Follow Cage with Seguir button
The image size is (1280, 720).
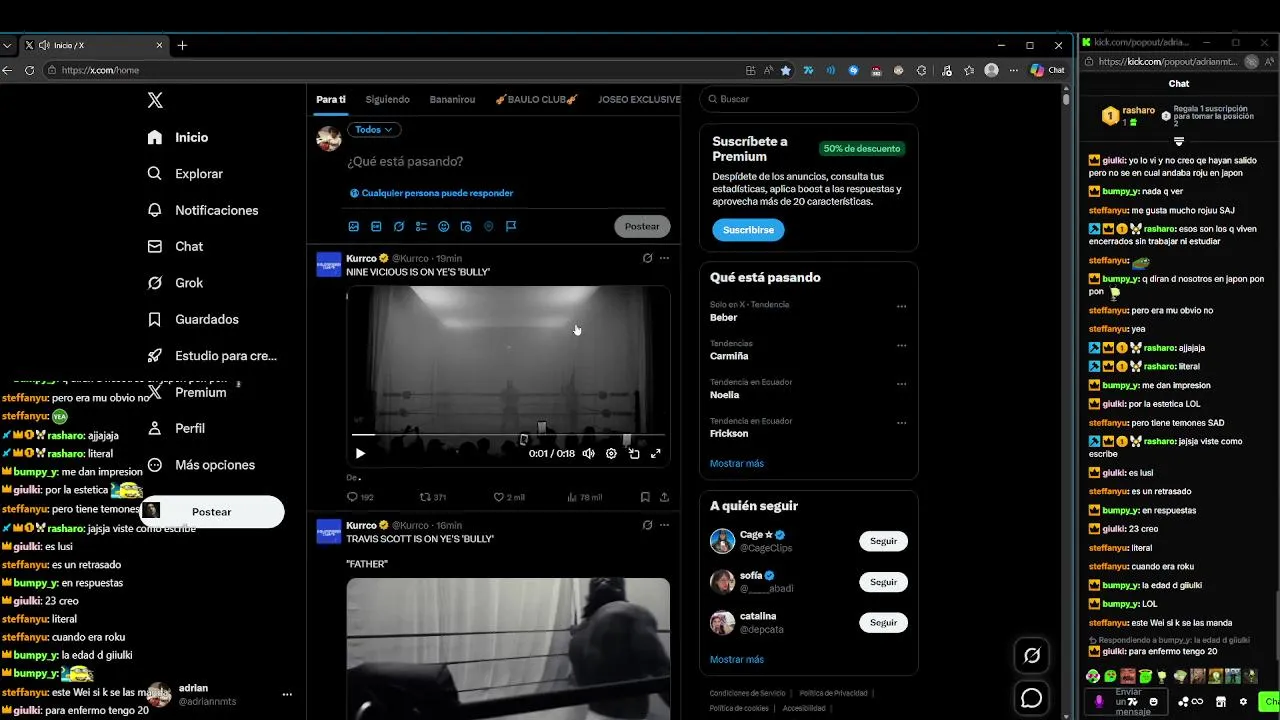[883, 541]
